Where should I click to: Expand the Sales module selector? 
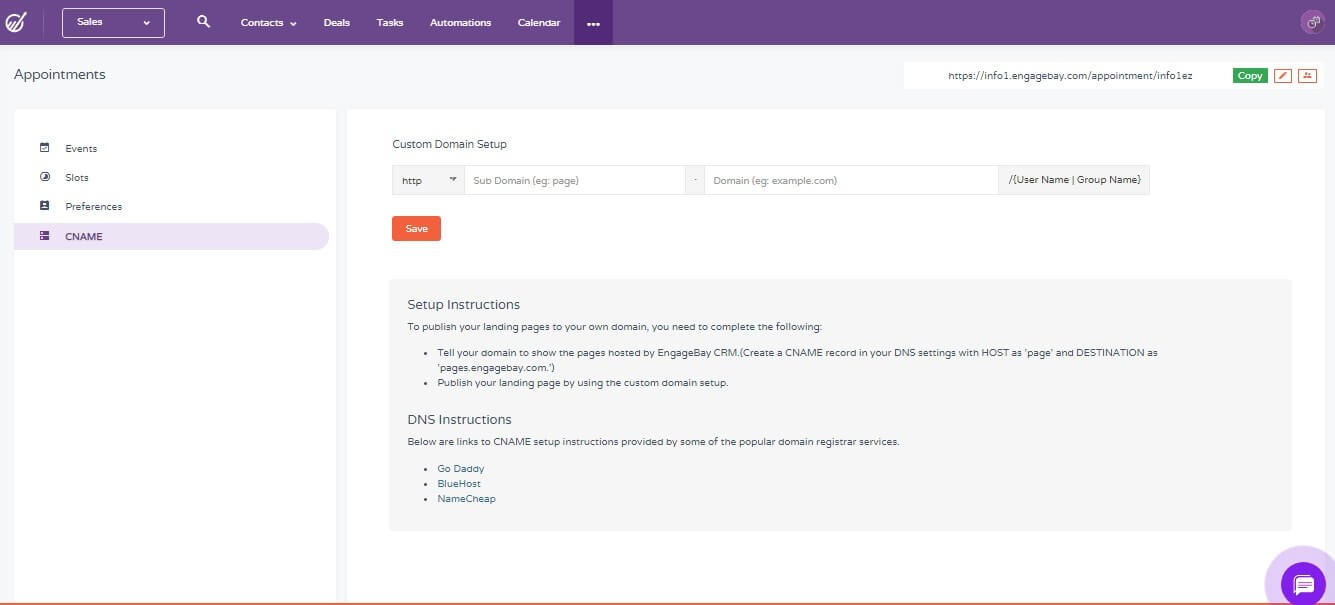click(x=112, y=21)
